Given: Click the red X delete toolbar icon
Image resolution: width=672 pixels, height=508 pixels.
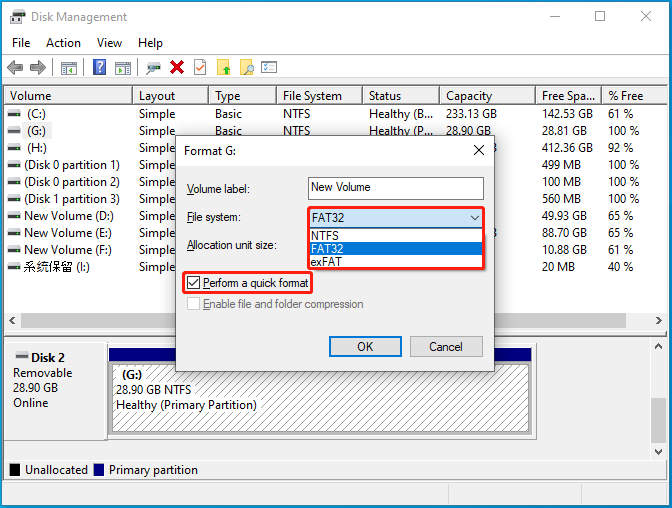Looking at the screenshot, I should [177, 67].
